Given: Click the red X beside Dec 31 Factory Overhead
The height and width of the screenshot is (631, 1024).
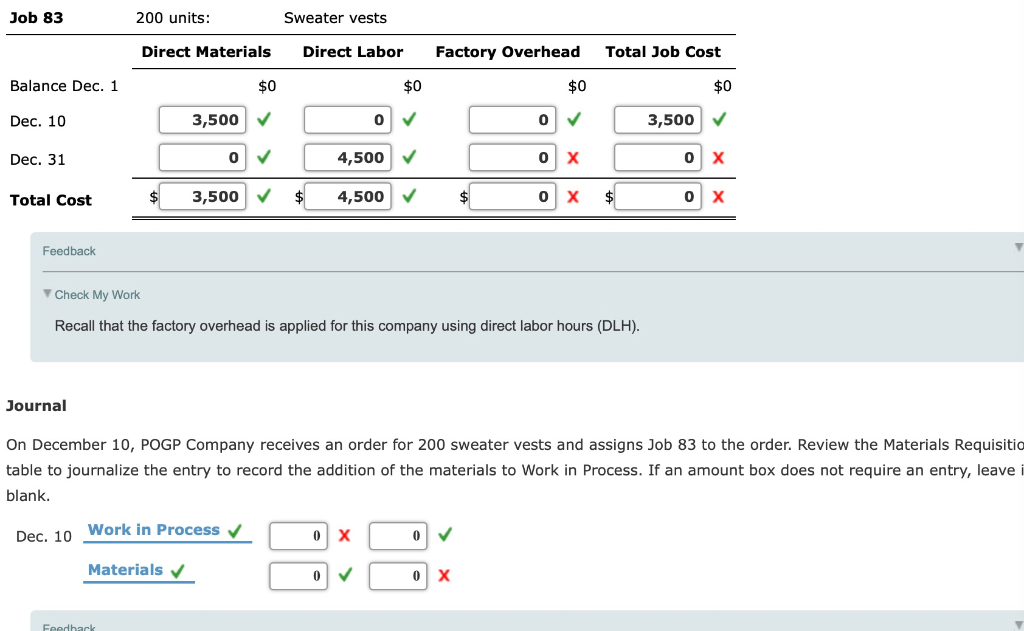Looking at the screenshot, I should pos(574,157).
